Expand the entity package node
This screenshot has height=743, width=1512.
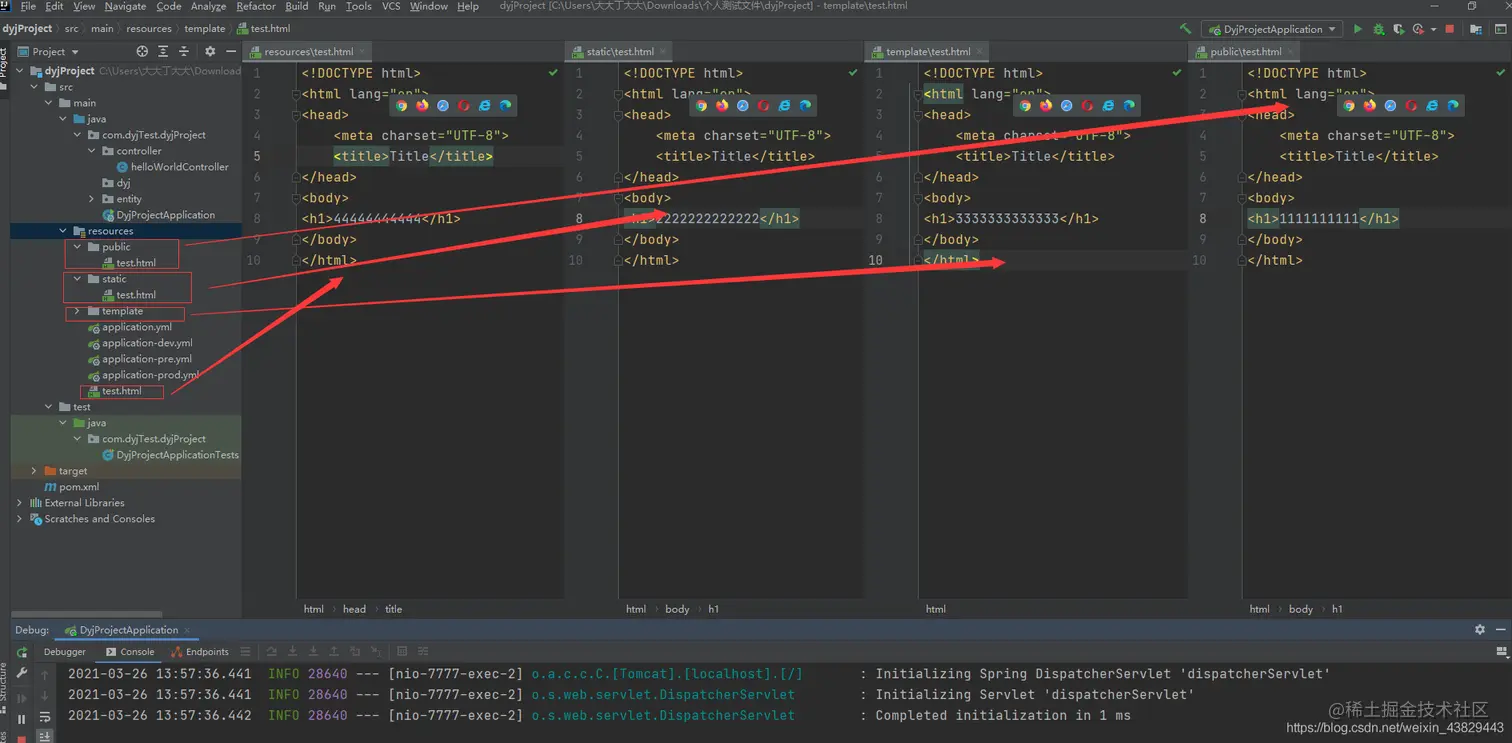pyautogui.click(x=92, y=199)
